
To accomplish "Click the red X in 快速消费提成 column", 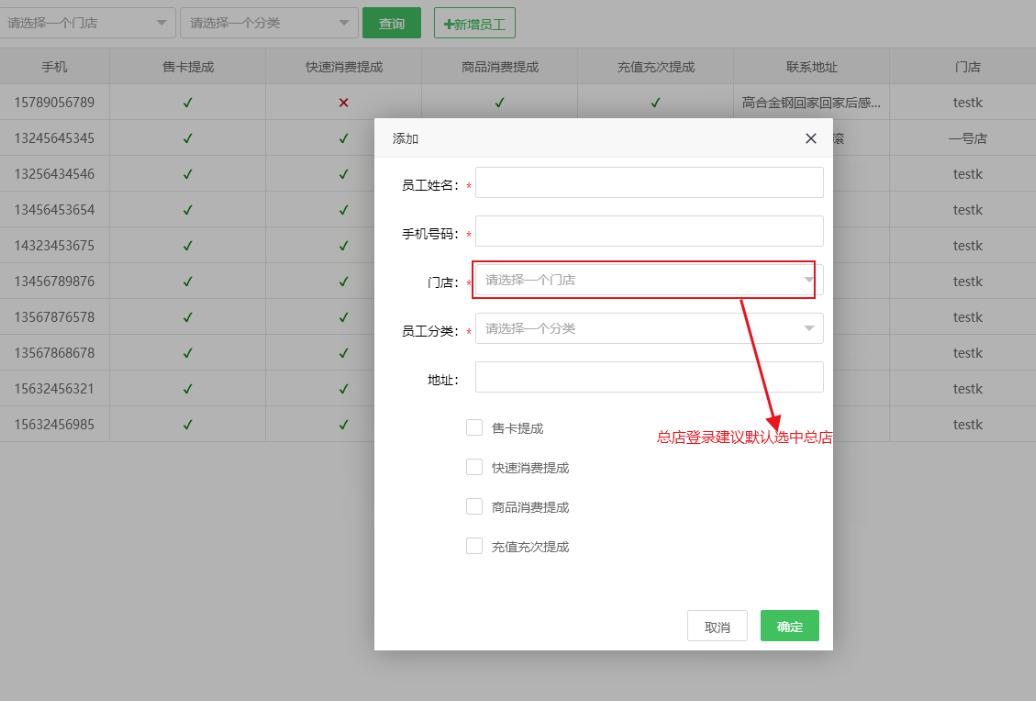I will coord(344,102).
